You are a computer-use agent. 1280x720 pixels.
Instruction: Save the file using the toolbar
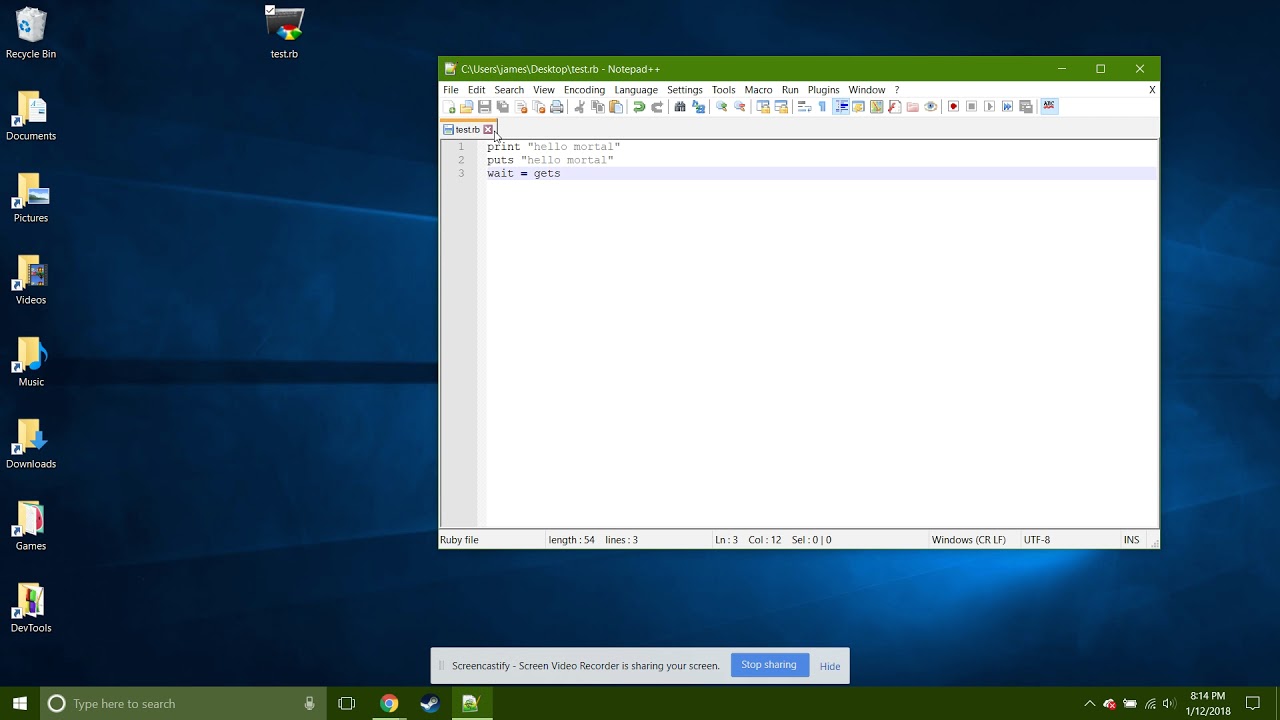(485, 107)
